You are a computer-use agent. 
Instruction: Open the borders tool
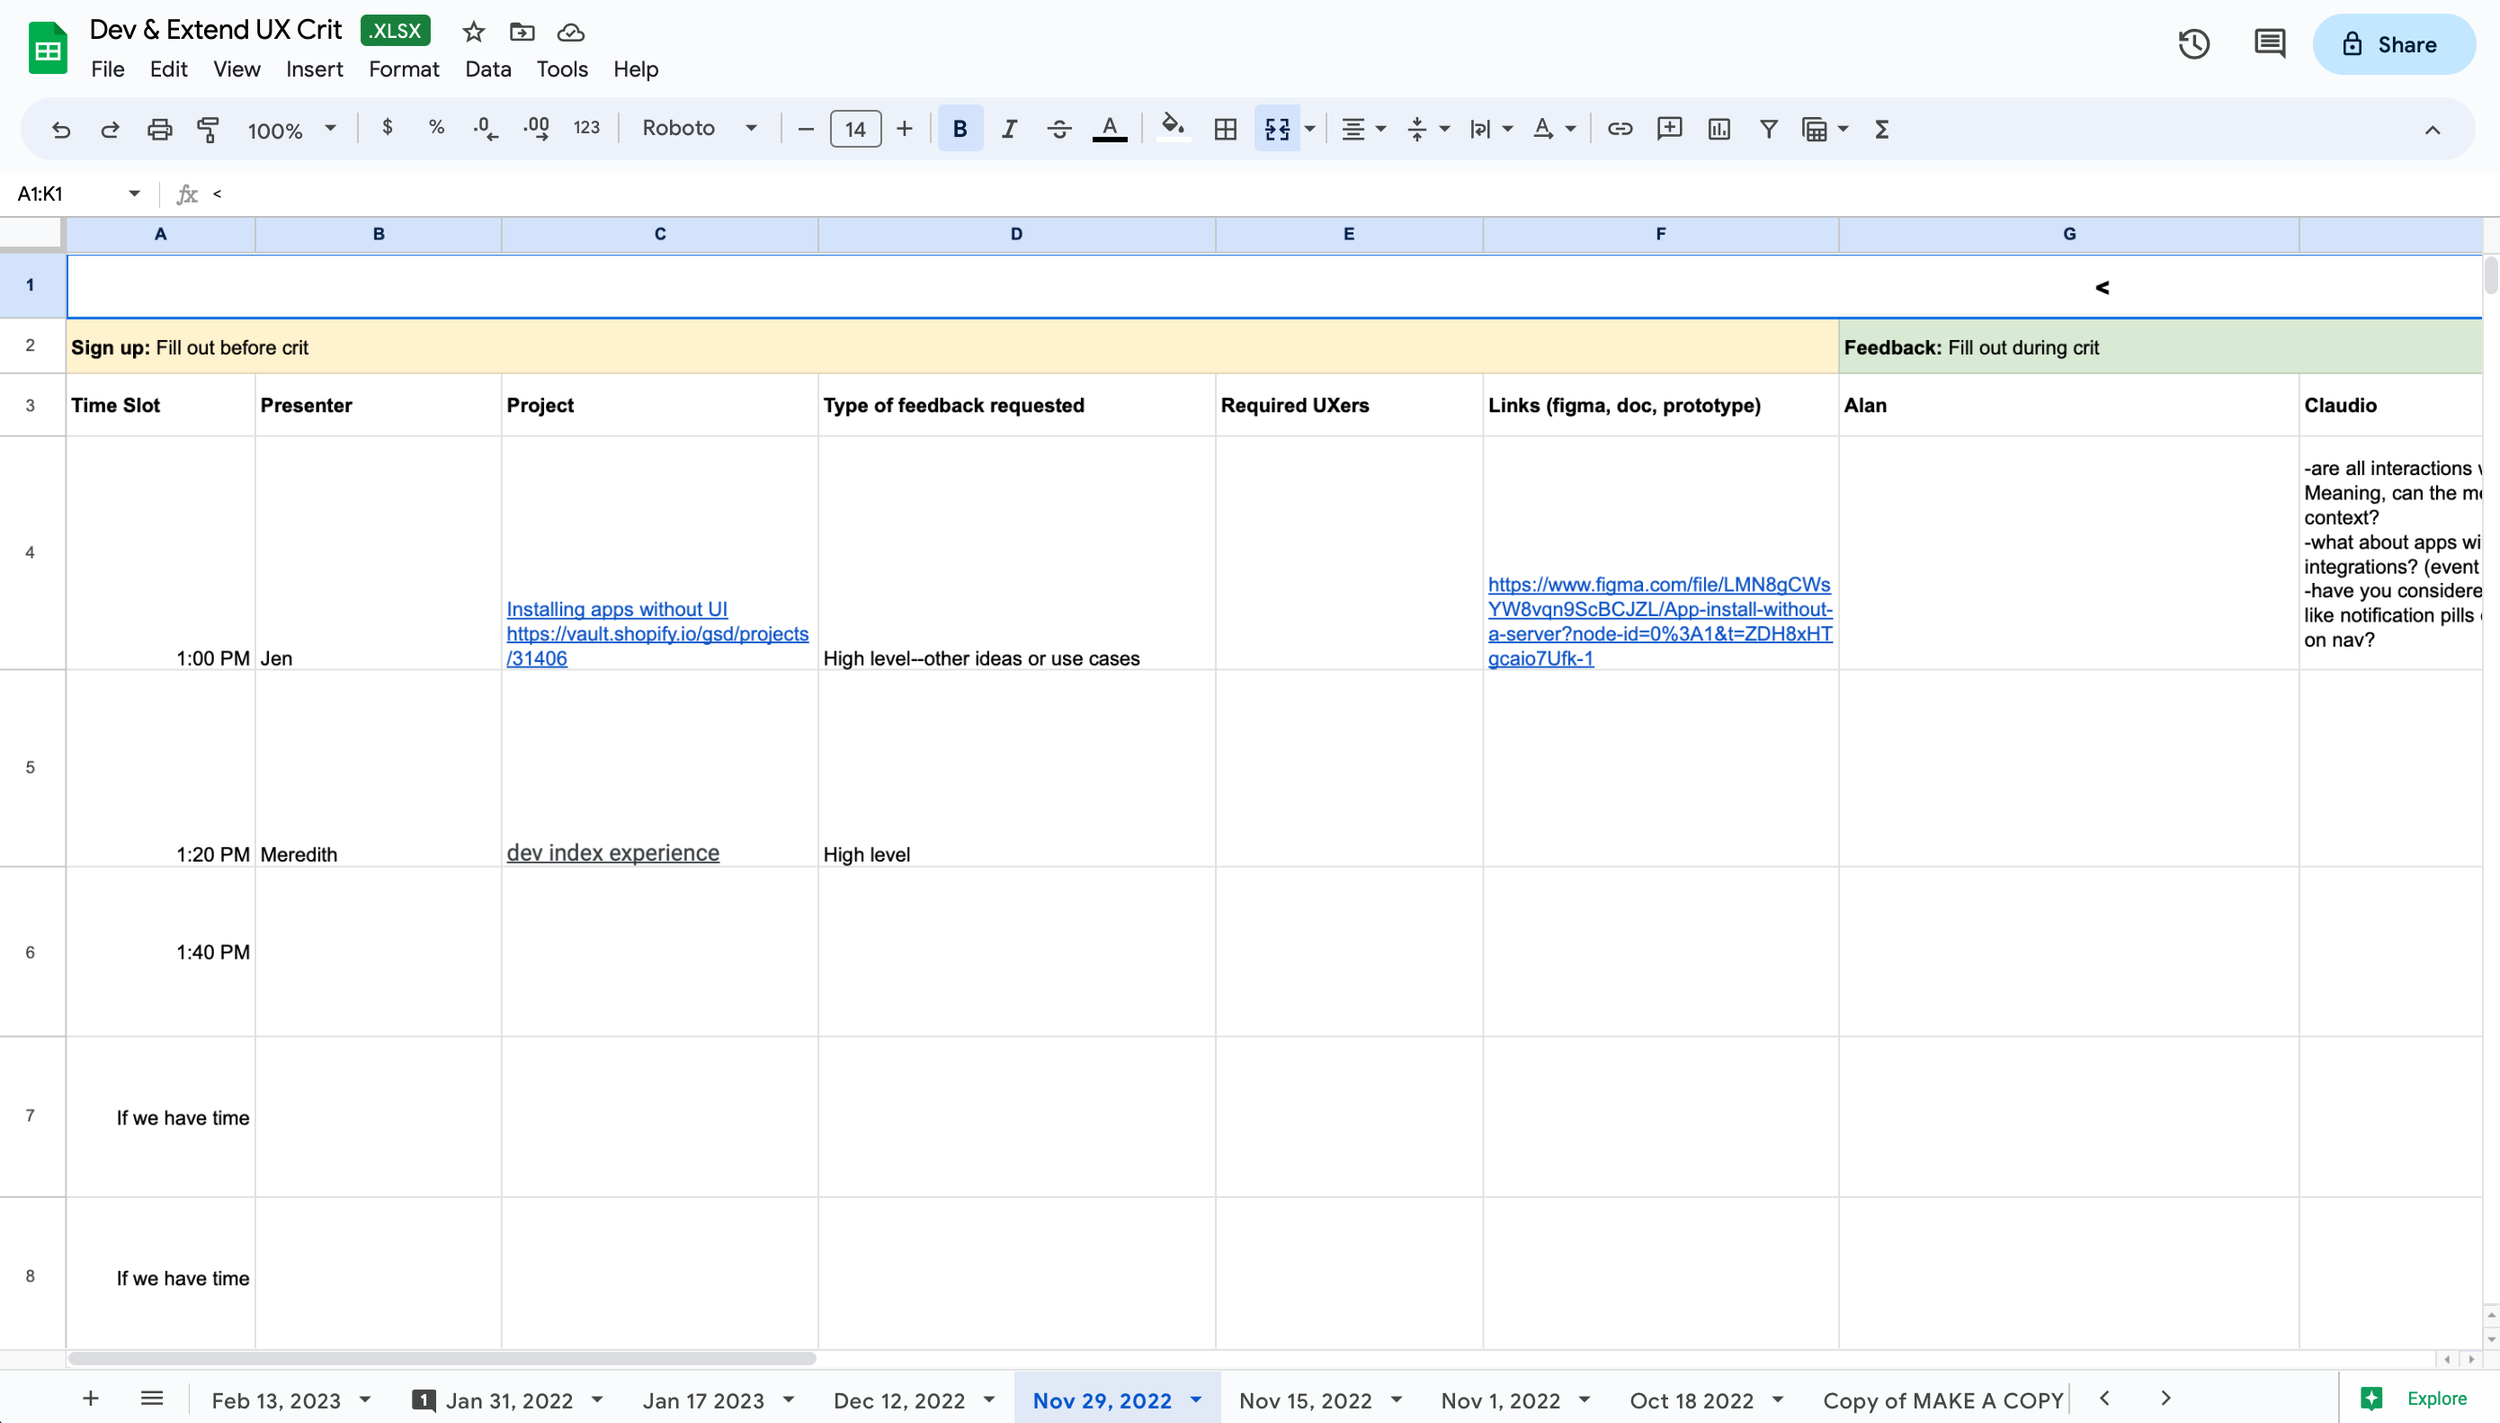1225,129
